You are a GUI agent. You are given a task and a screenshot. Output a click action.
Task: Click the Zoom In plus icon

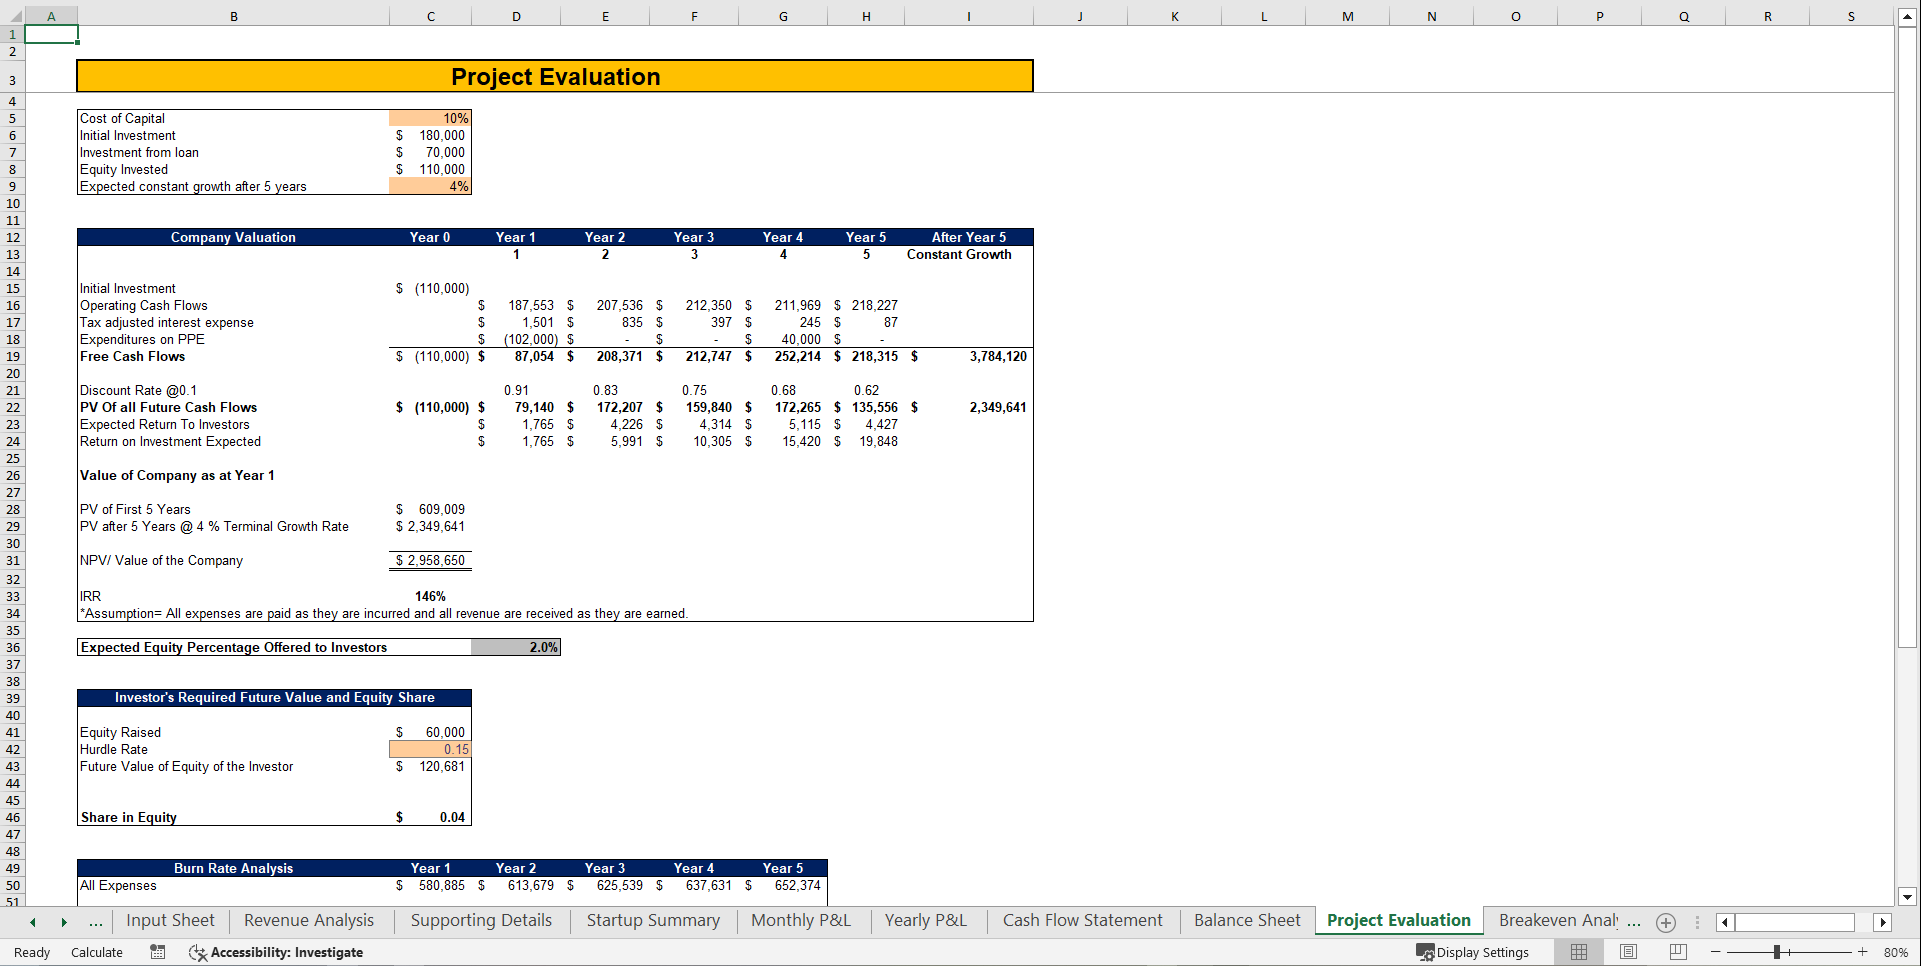click(x=1862, y=952)
